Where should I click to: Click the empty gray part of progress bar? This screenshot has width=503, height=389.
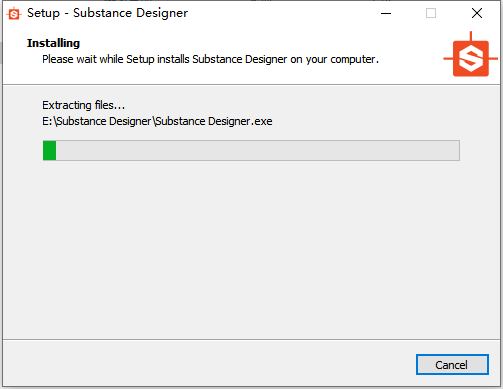click(257, 150)
